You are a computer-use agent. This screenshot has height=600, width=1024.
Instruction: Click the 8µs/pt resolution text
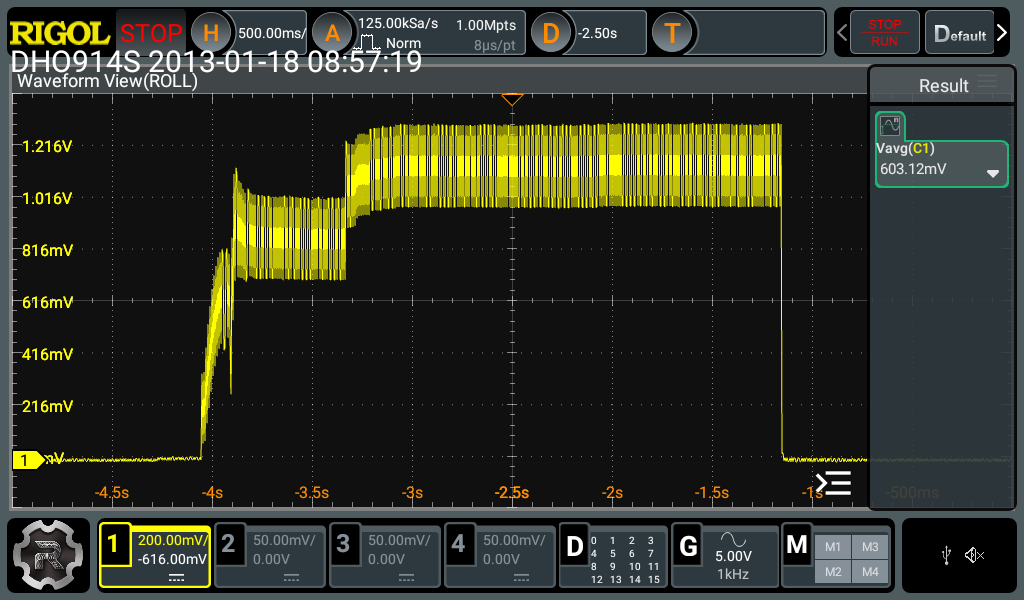(494, 45)
